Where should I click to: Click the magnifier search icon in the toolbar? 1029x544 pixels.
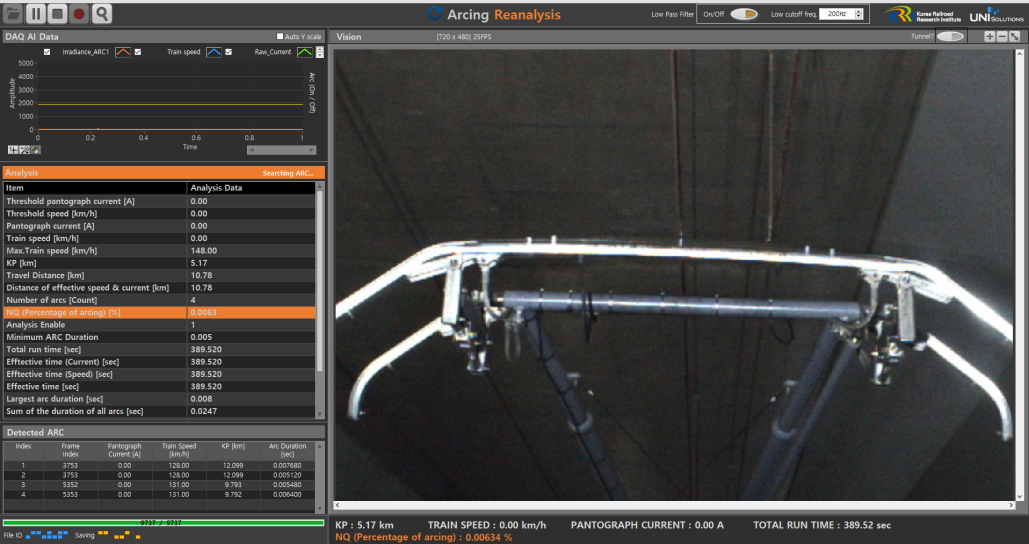click(102, 13)
